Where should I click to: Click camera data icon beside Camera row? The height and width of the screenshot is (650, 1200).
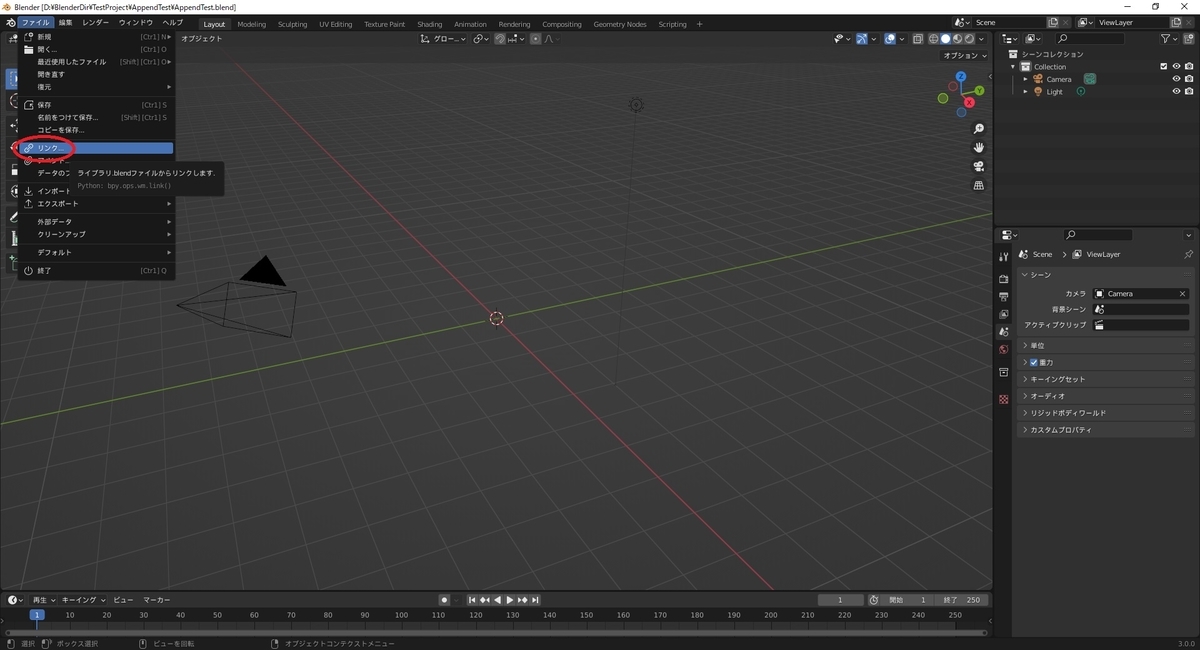[x=1090, y=79]
